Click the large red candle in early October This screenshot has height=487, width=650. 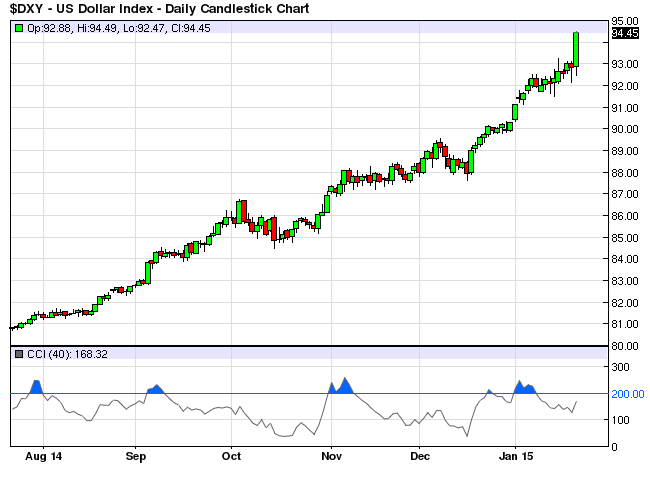[244, 211]
